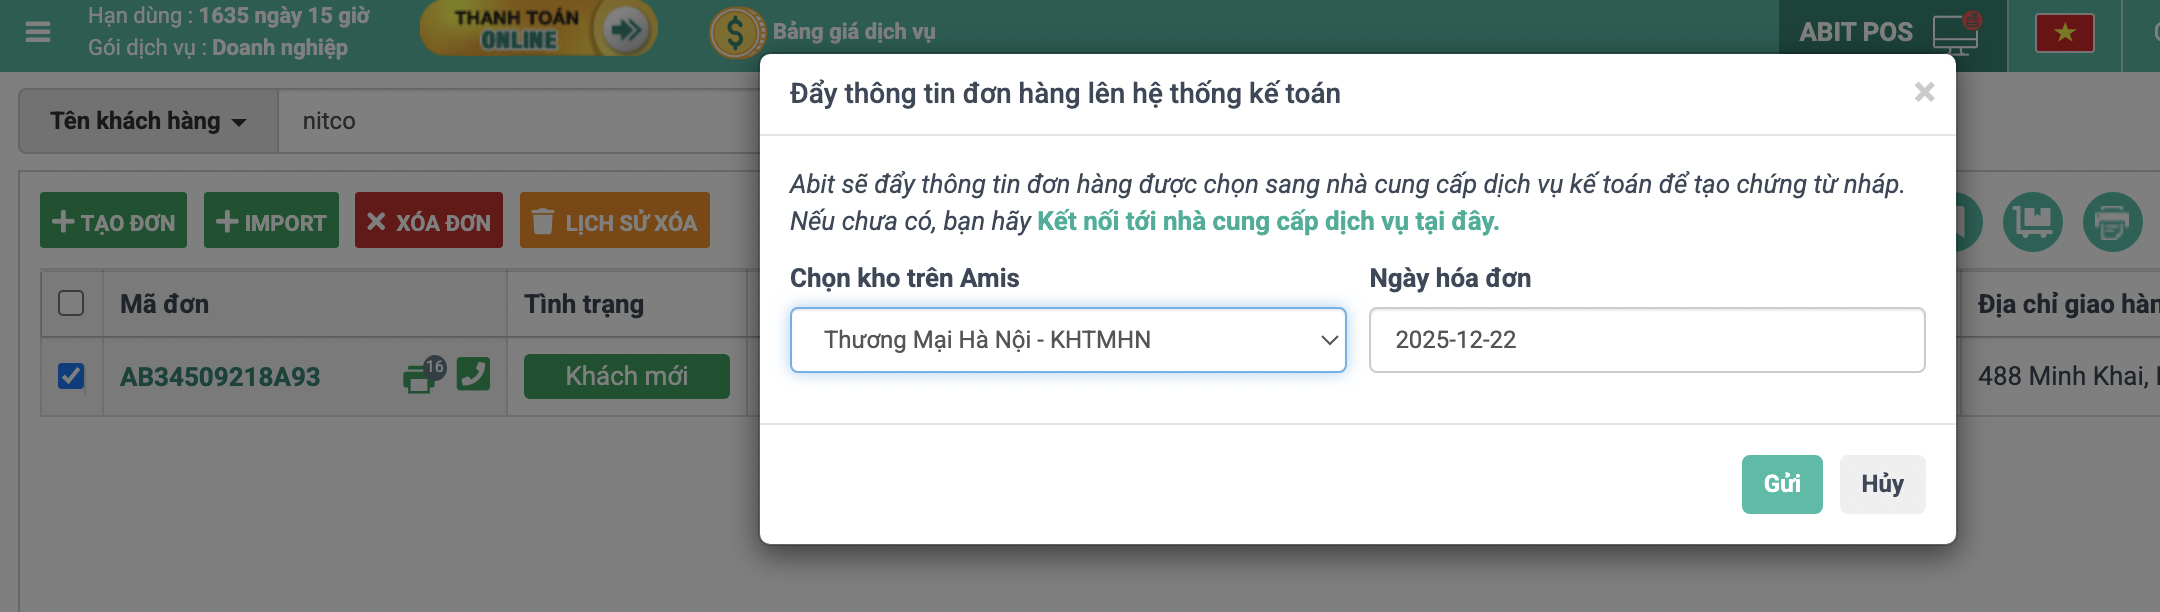2160x612 pixels.
Task: Open ABIT POS monitor icon
Action: (x=1955, y=34)
